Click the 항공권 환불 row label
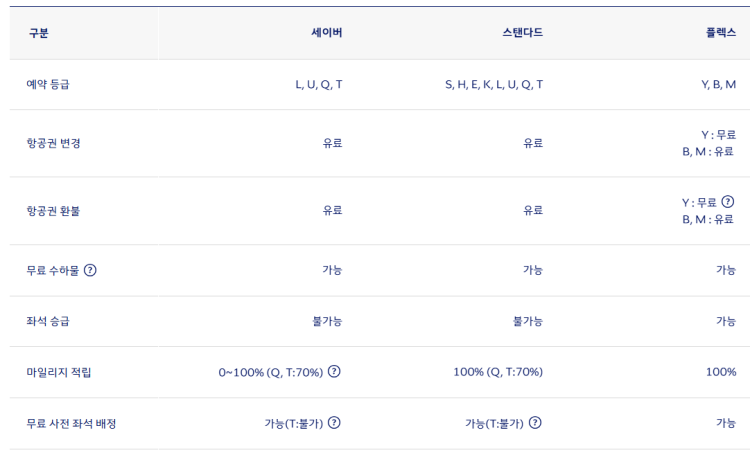 [x=53, y=211]
